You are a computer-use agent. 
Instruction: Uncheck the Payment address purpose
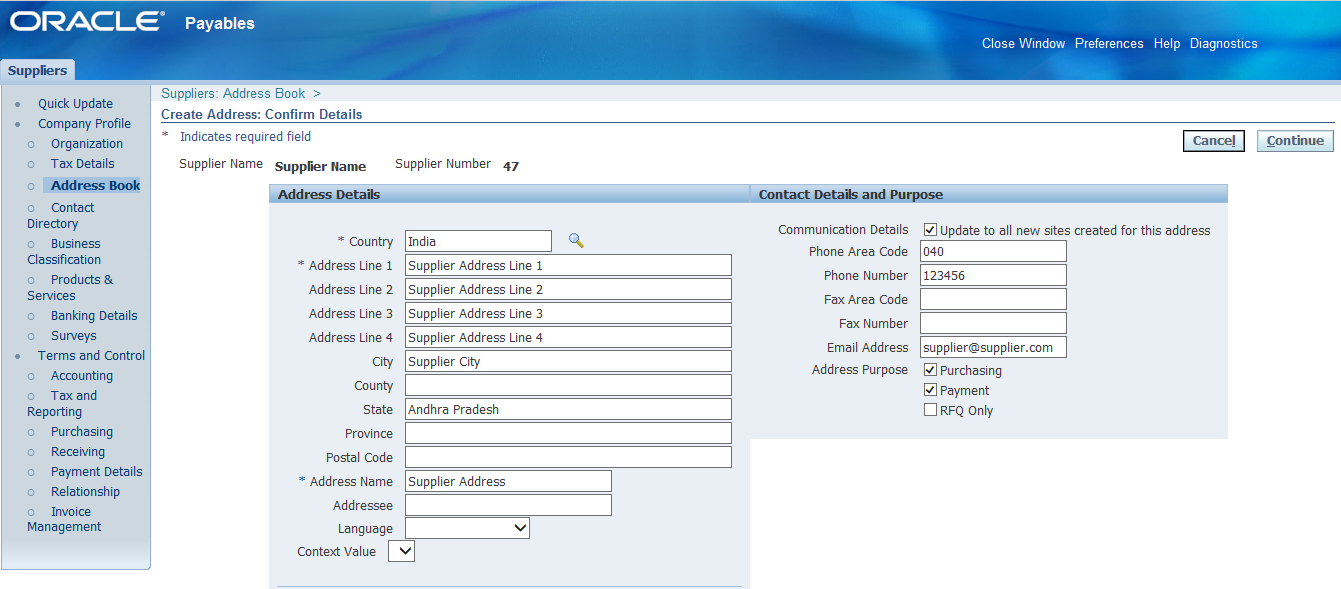(x=930, y=391)
